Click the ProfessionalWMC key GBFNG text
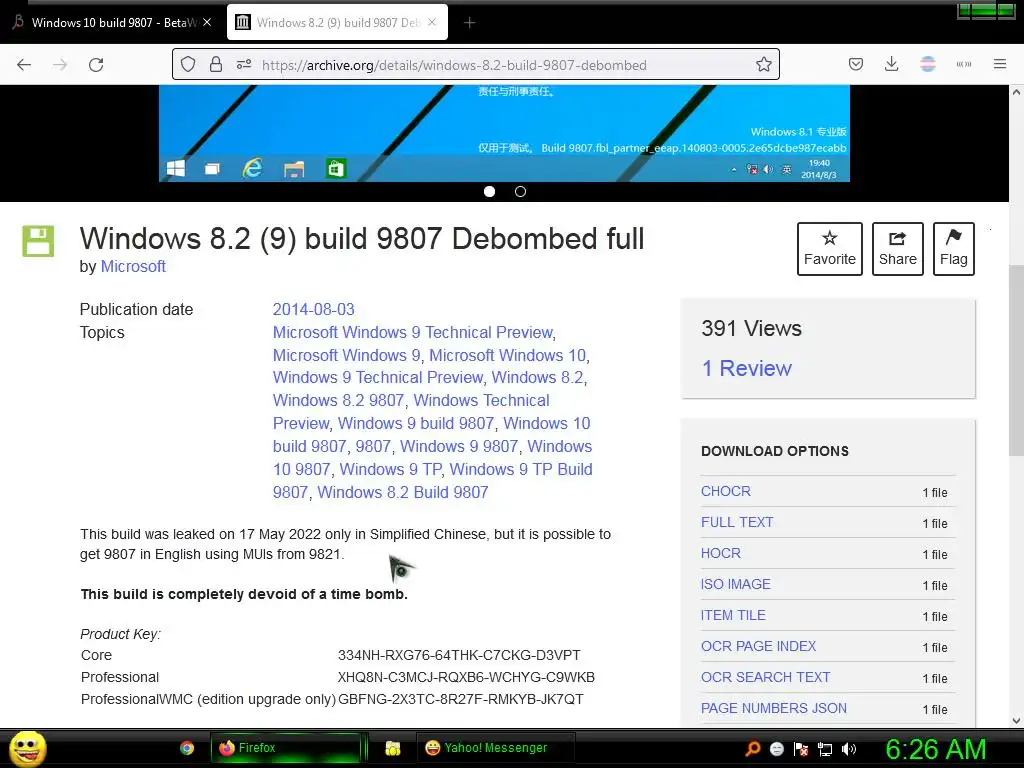 [460, 699]
